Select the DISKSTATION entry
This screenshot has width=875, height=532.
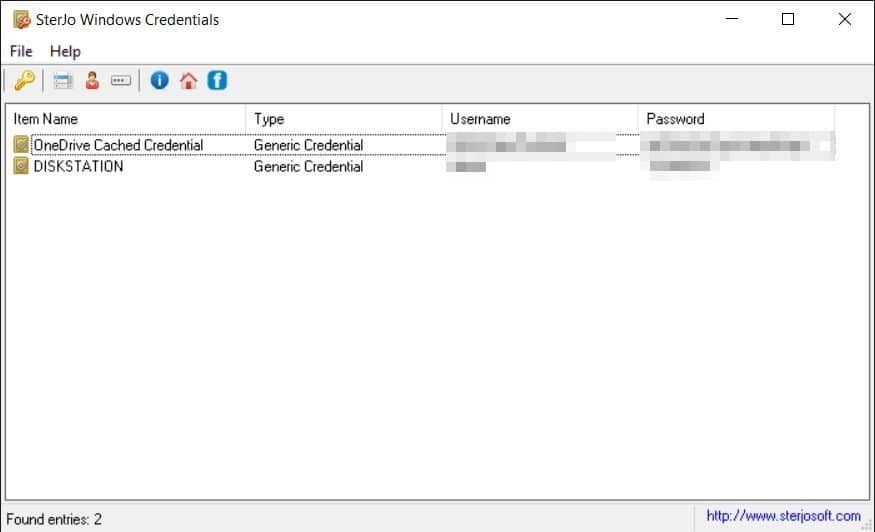click(x=78, y=166)
